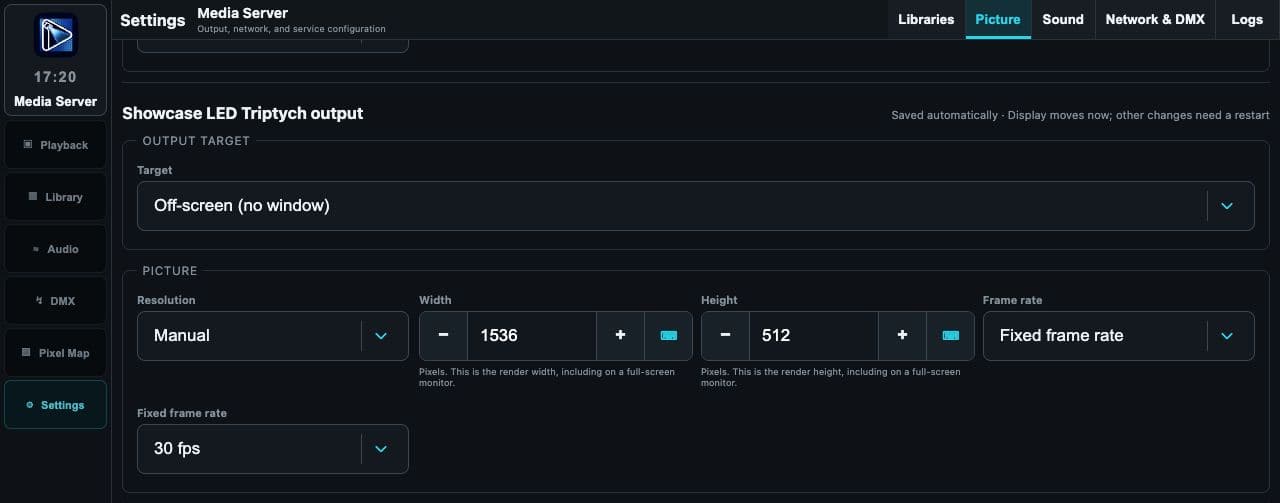Open the Frame rate dropdown
The width and height of the screenshot is (1280, 503).
(x=1118, y=336)
